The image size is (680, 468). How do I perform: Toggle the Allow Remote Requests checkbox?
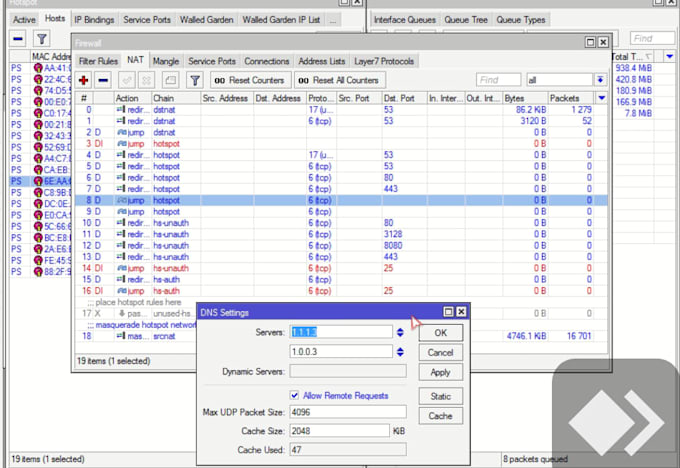(294, 395)
